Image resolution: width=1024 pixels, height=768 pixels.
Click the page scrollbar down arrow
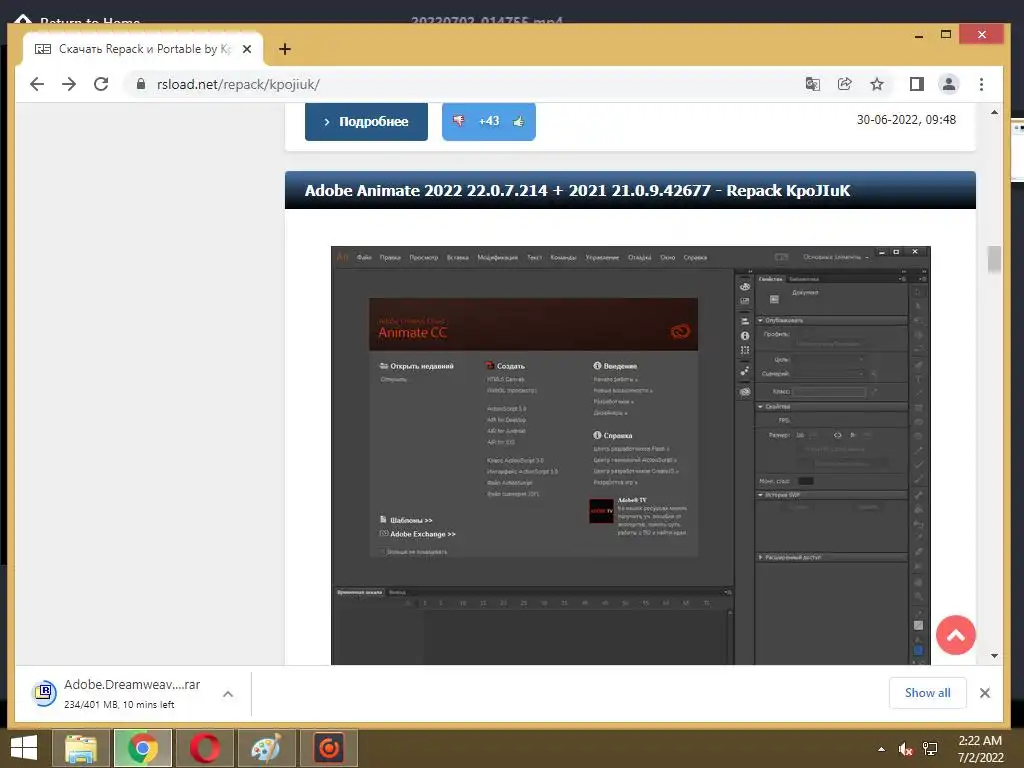tap(994, 656)
